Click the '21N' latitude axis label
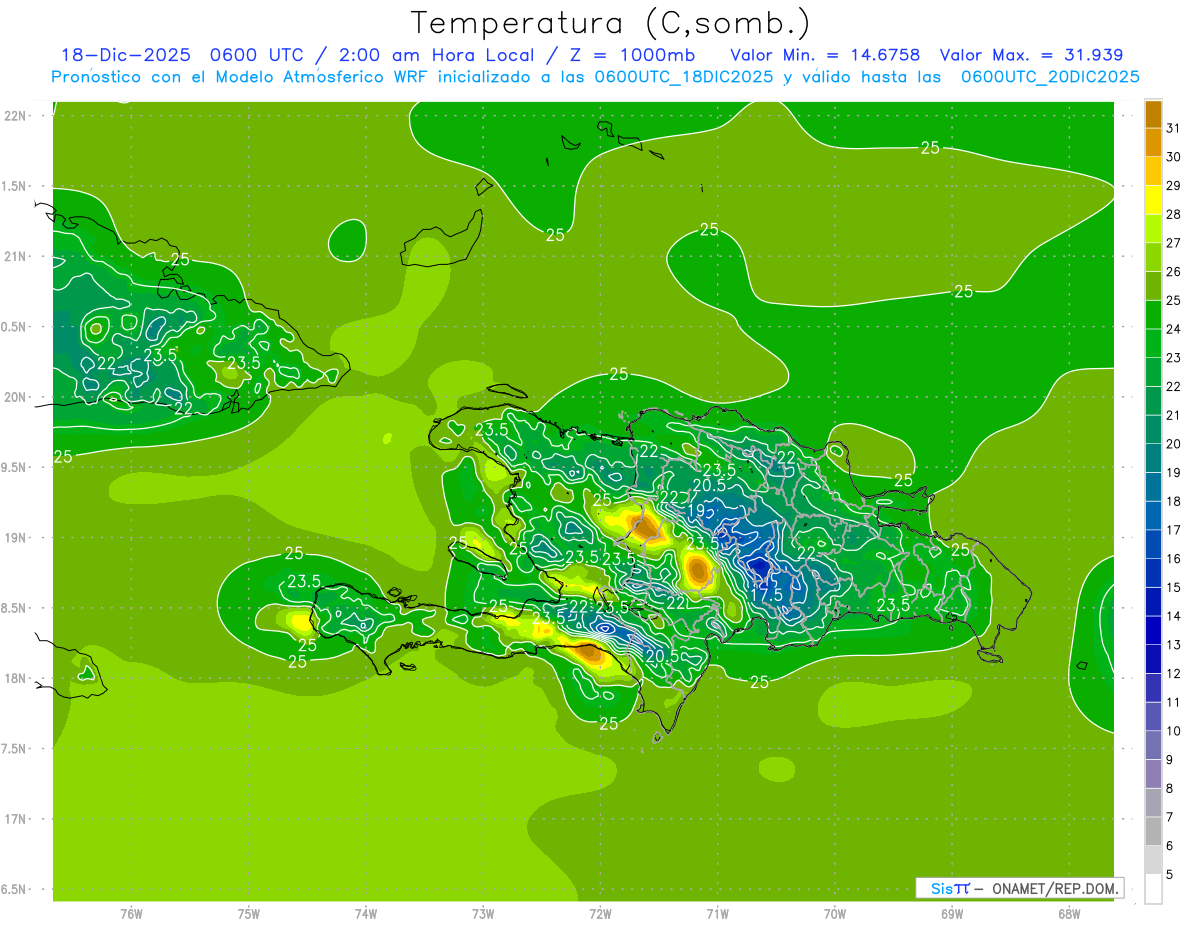 pyautogui.click(x=15, y=257)
